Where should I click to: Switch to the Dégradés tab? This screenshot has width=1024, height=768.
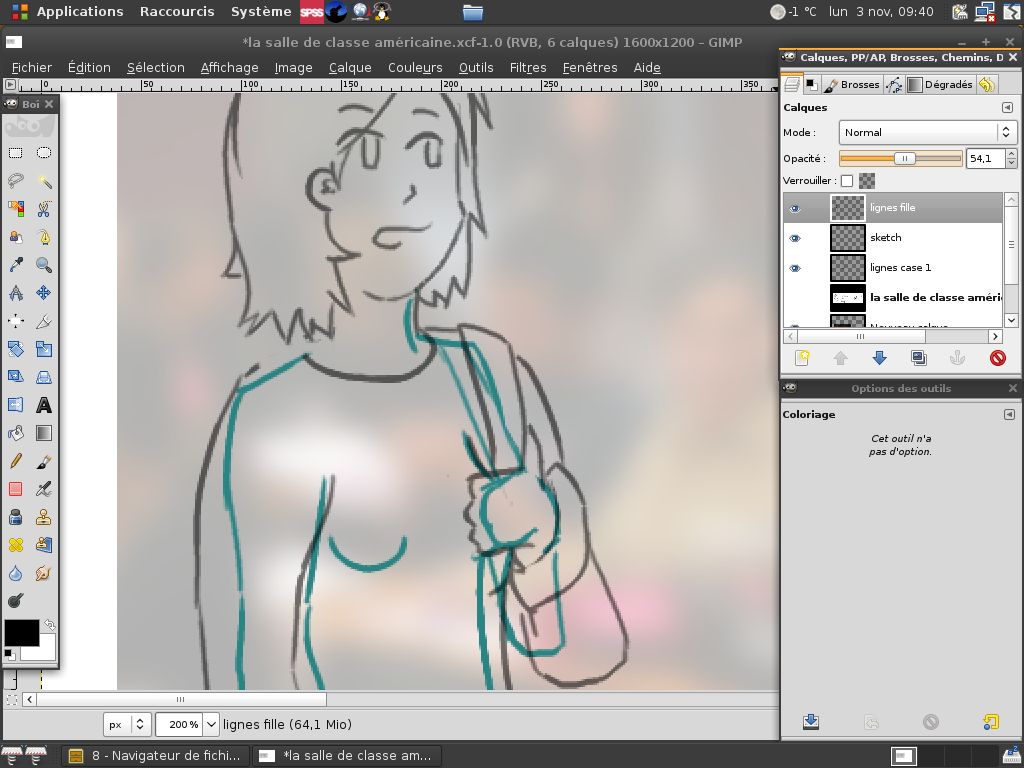point(940,84)
